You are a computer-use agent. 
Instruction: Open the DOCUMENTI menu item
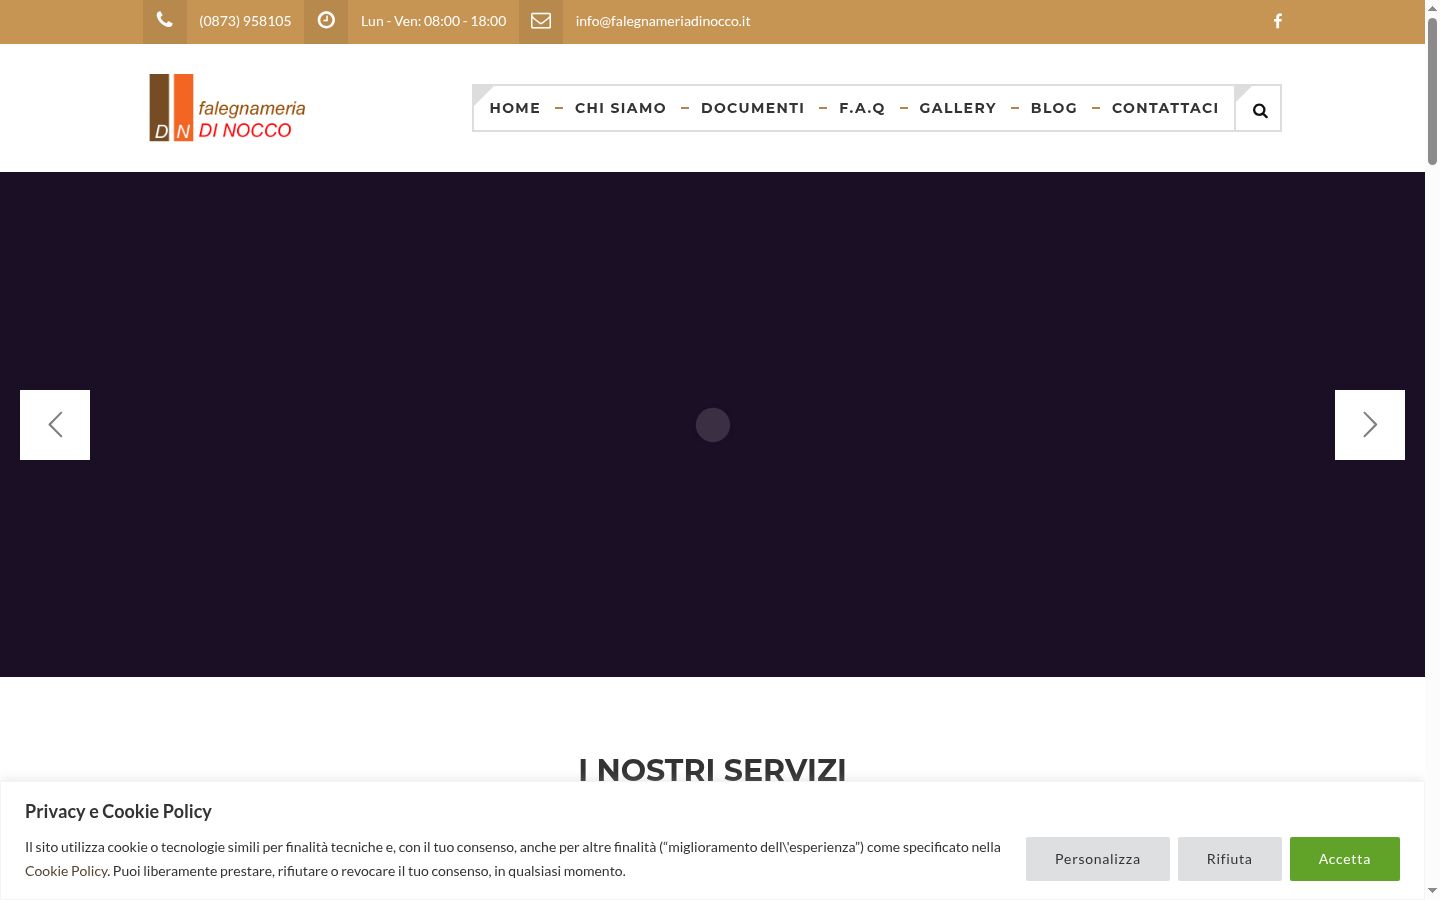(753, 108)
